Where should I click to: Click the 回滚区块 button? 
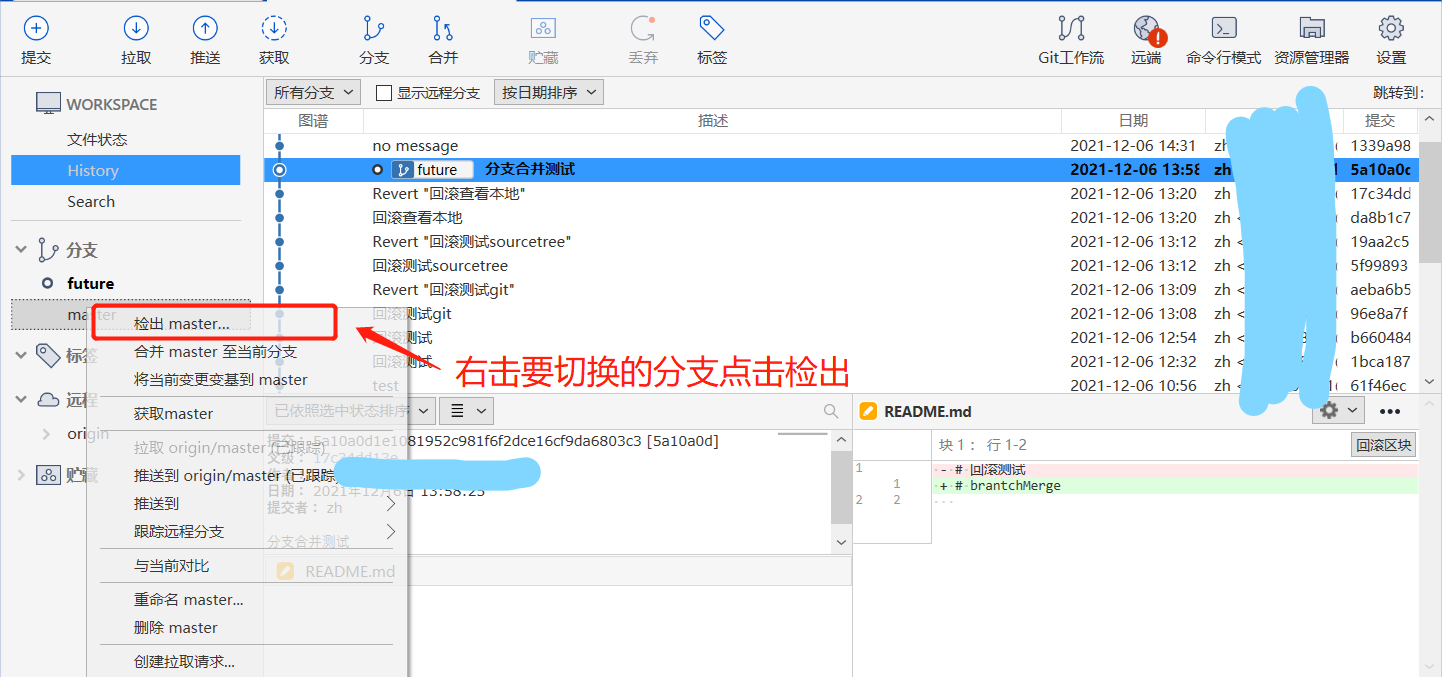click(1384, 445)
